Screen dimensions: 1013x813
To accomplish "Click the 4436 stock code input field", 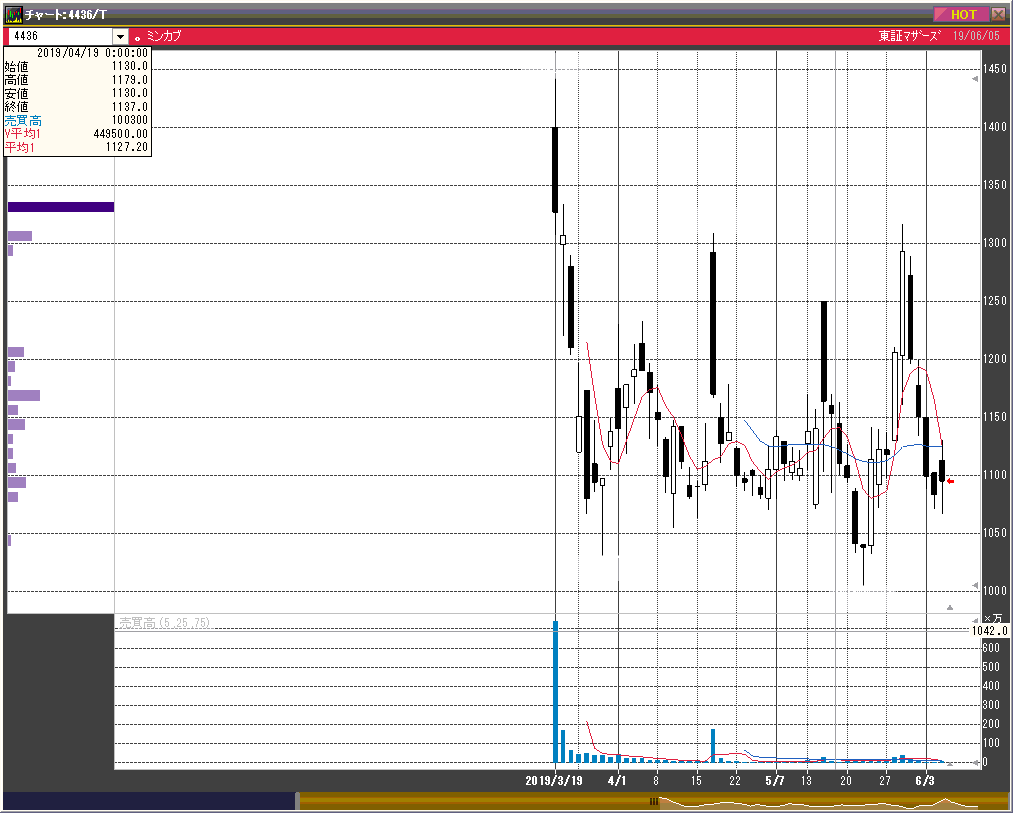I will point(60,36).
